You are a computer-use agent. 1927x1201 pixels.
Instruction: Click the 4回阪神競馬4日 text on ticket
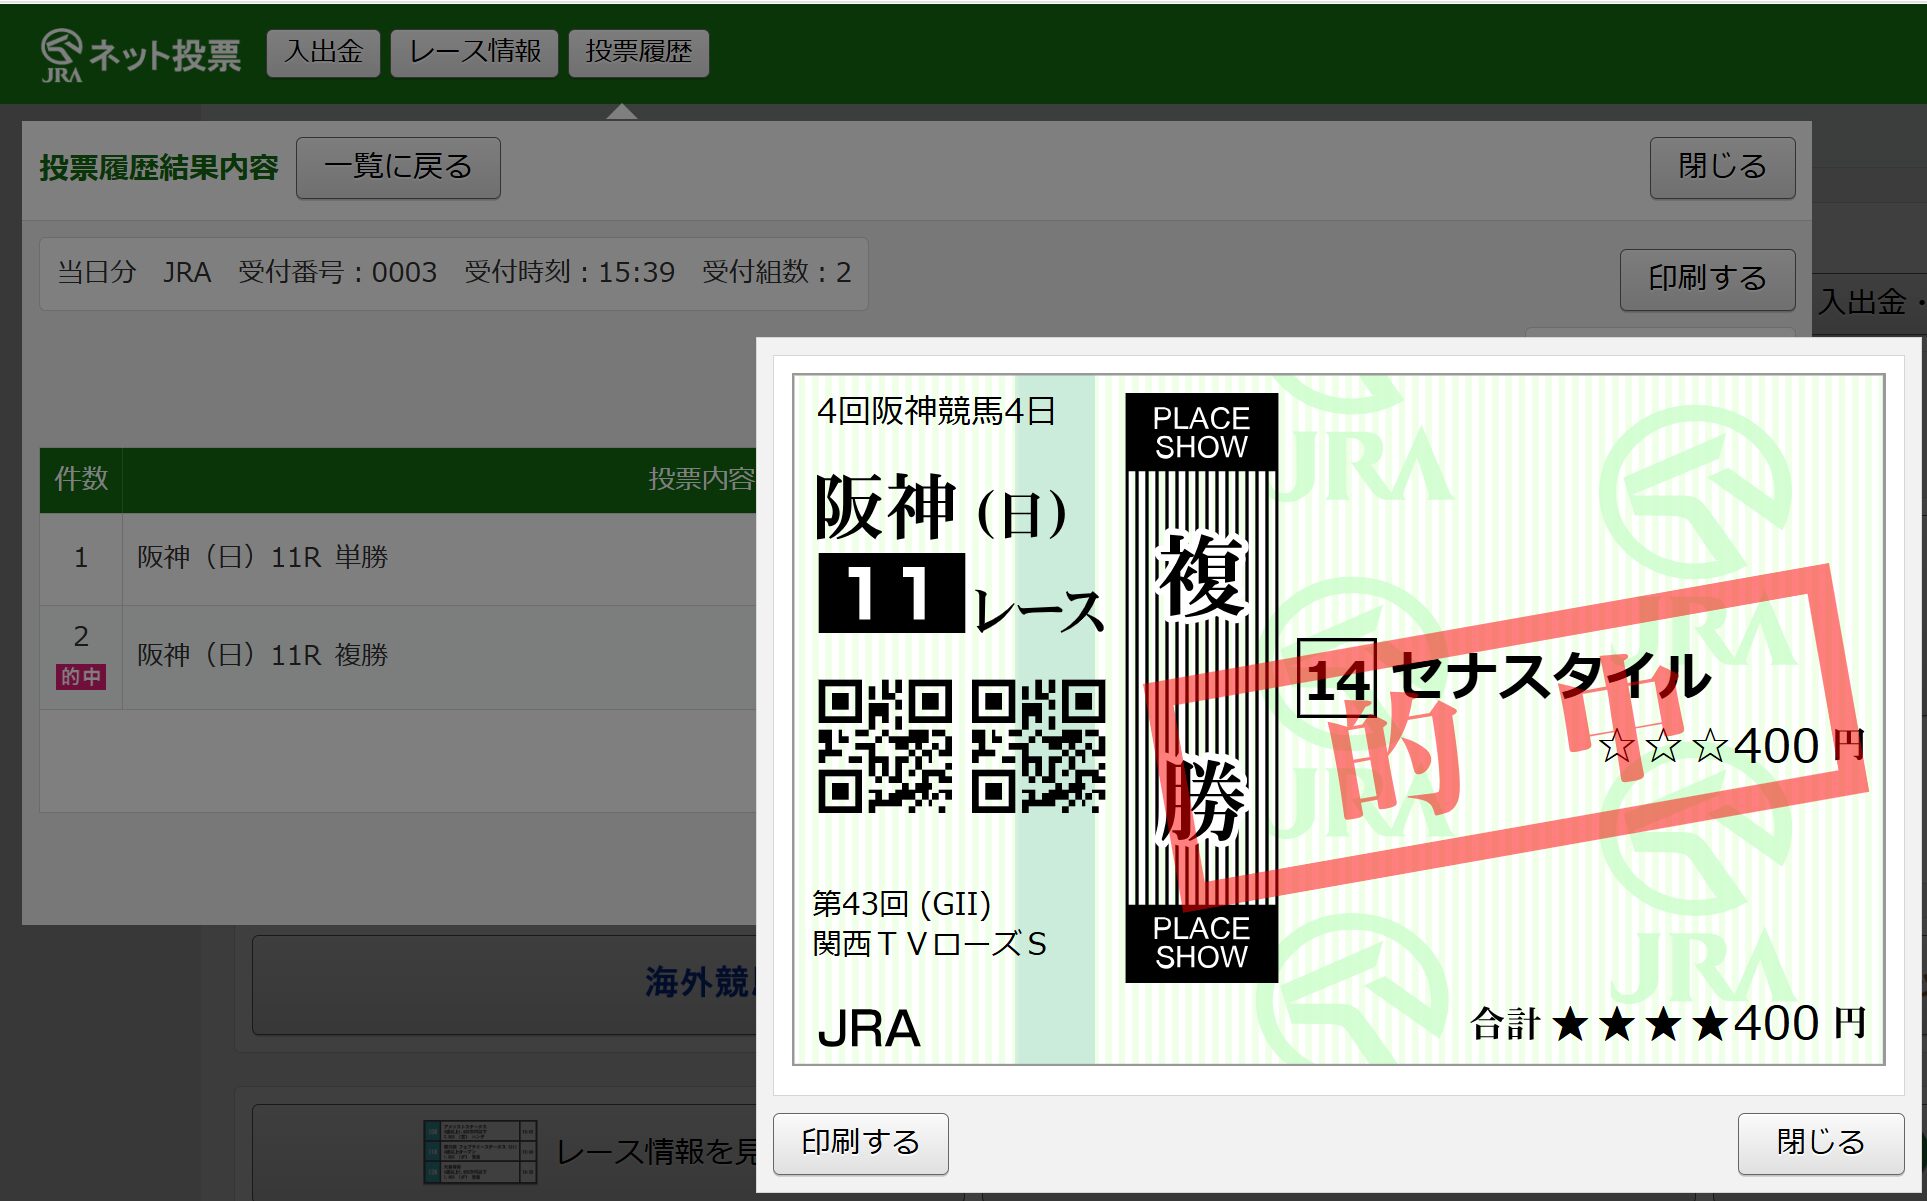coord(936,411)
